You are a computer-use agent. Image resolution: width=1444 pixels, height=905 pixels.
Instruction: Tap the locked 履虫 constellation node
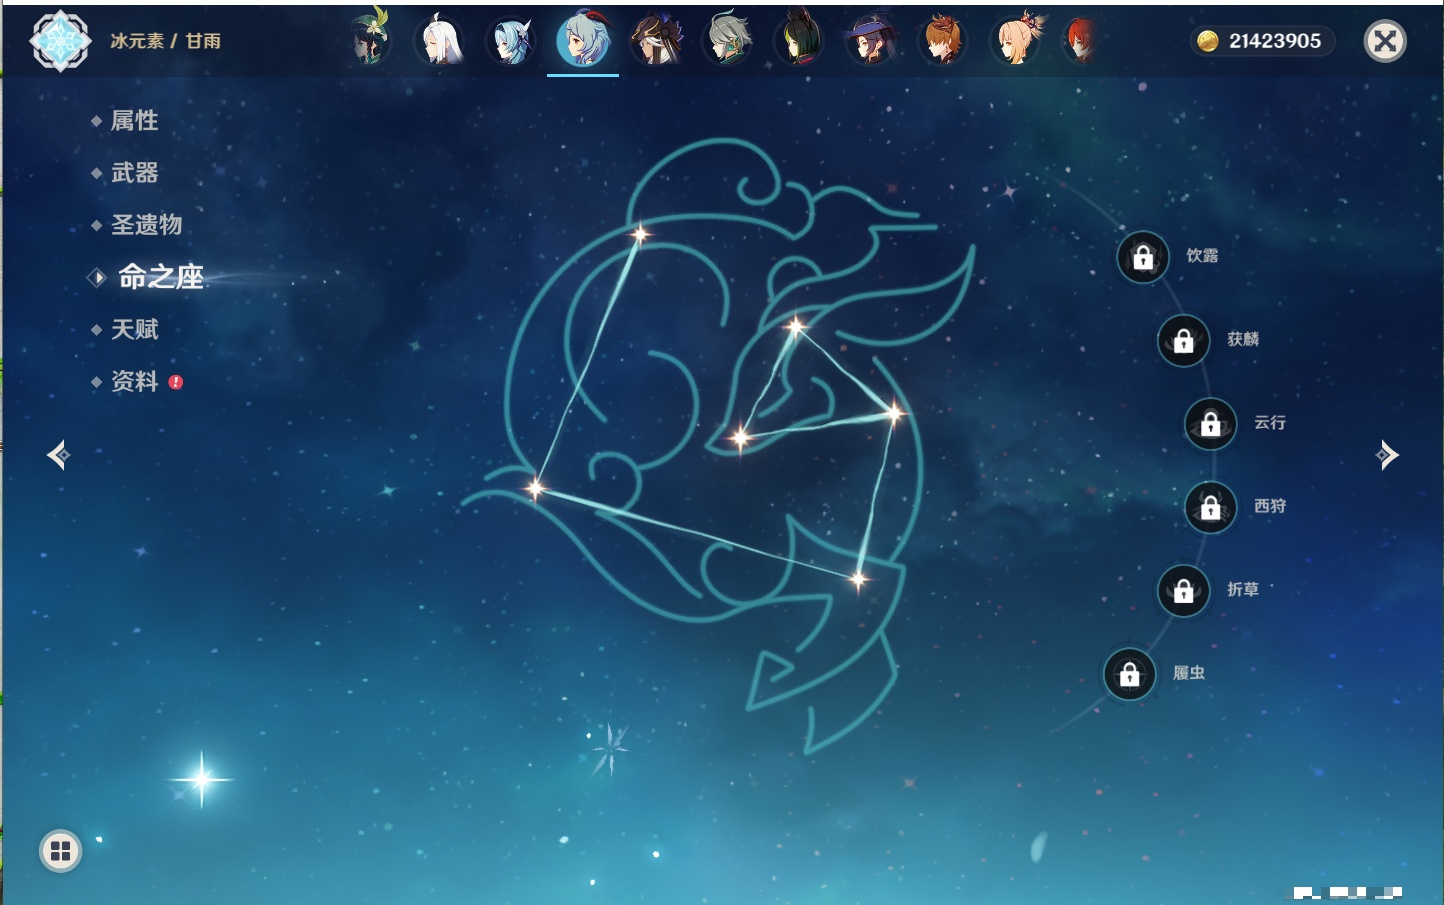pos(1130,674)
